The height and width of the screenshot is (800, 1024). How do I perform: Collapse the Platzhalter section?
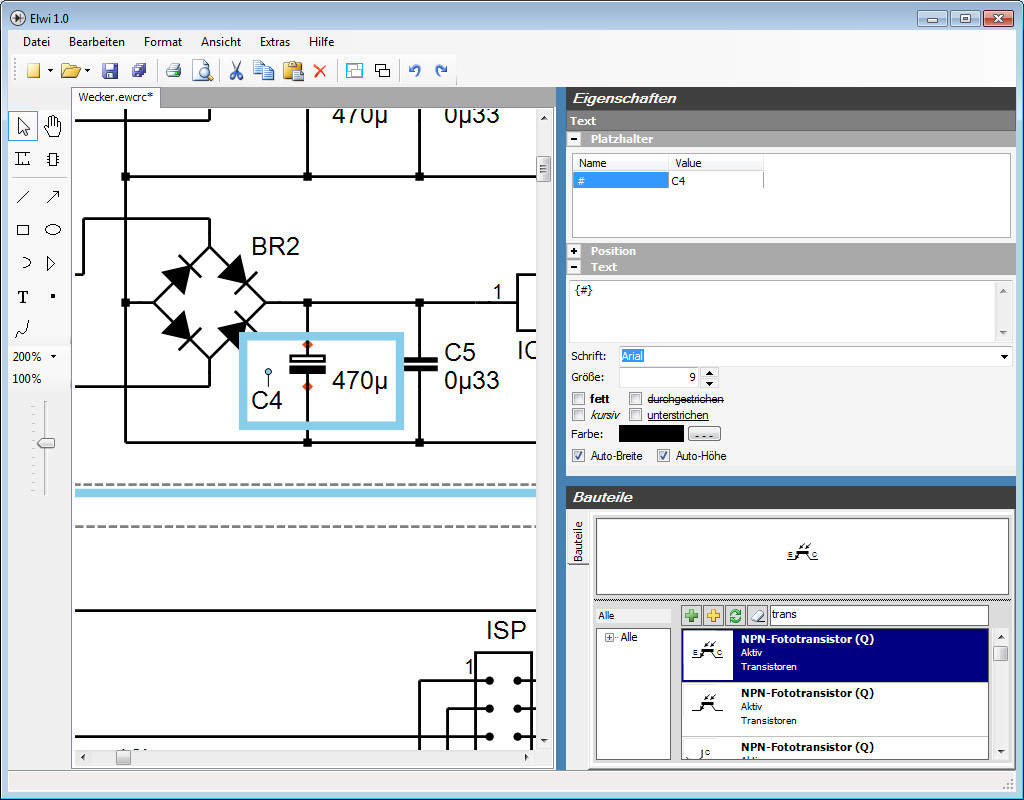pos(574,139)
